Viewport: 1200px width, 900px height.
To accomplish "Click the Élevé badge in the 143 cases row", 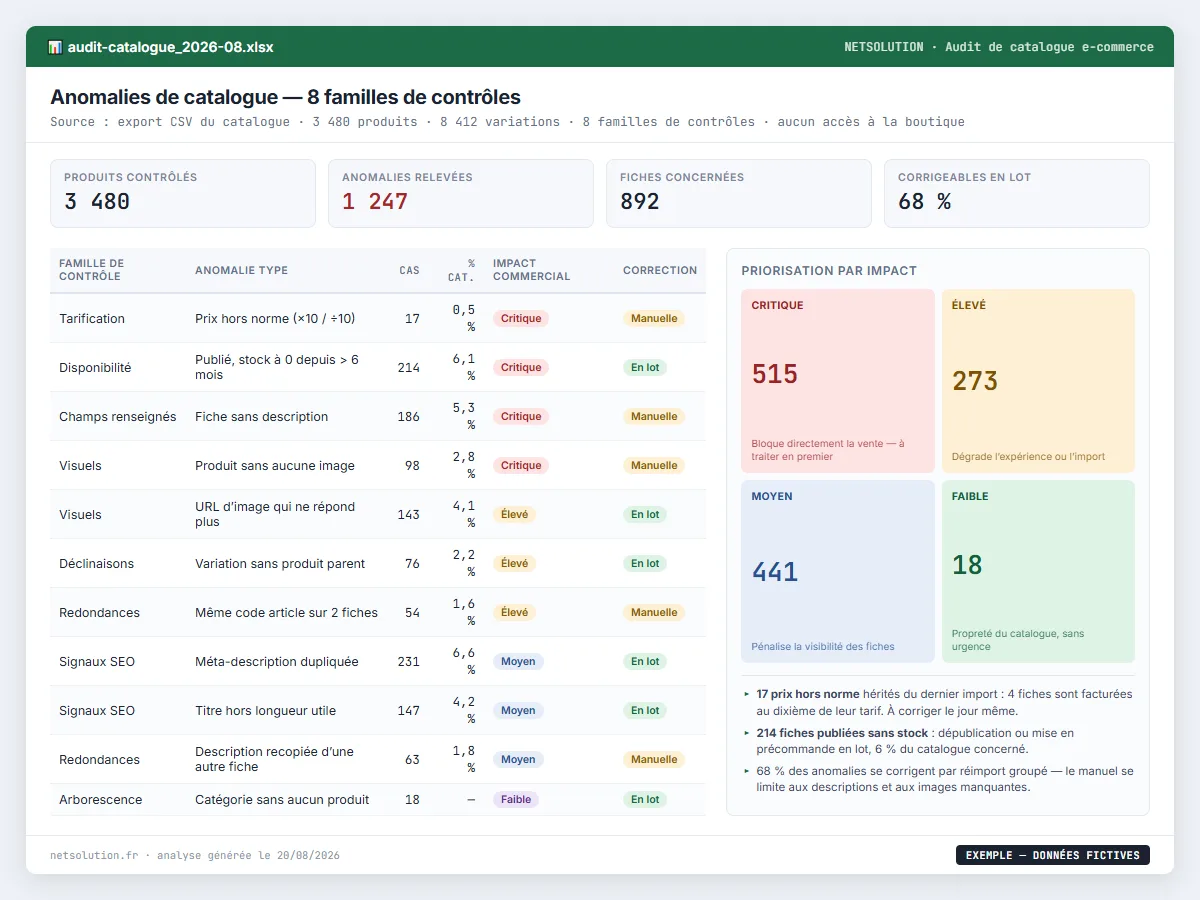I will (x=515, y=514).
